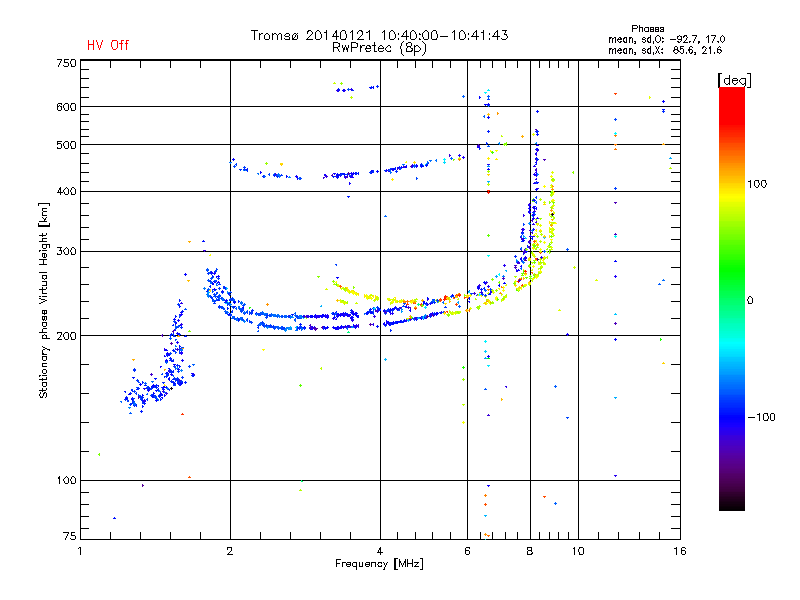Click the colorbar tick label '100'
Viewport: 800px width, 600px height.
[757, 184]
